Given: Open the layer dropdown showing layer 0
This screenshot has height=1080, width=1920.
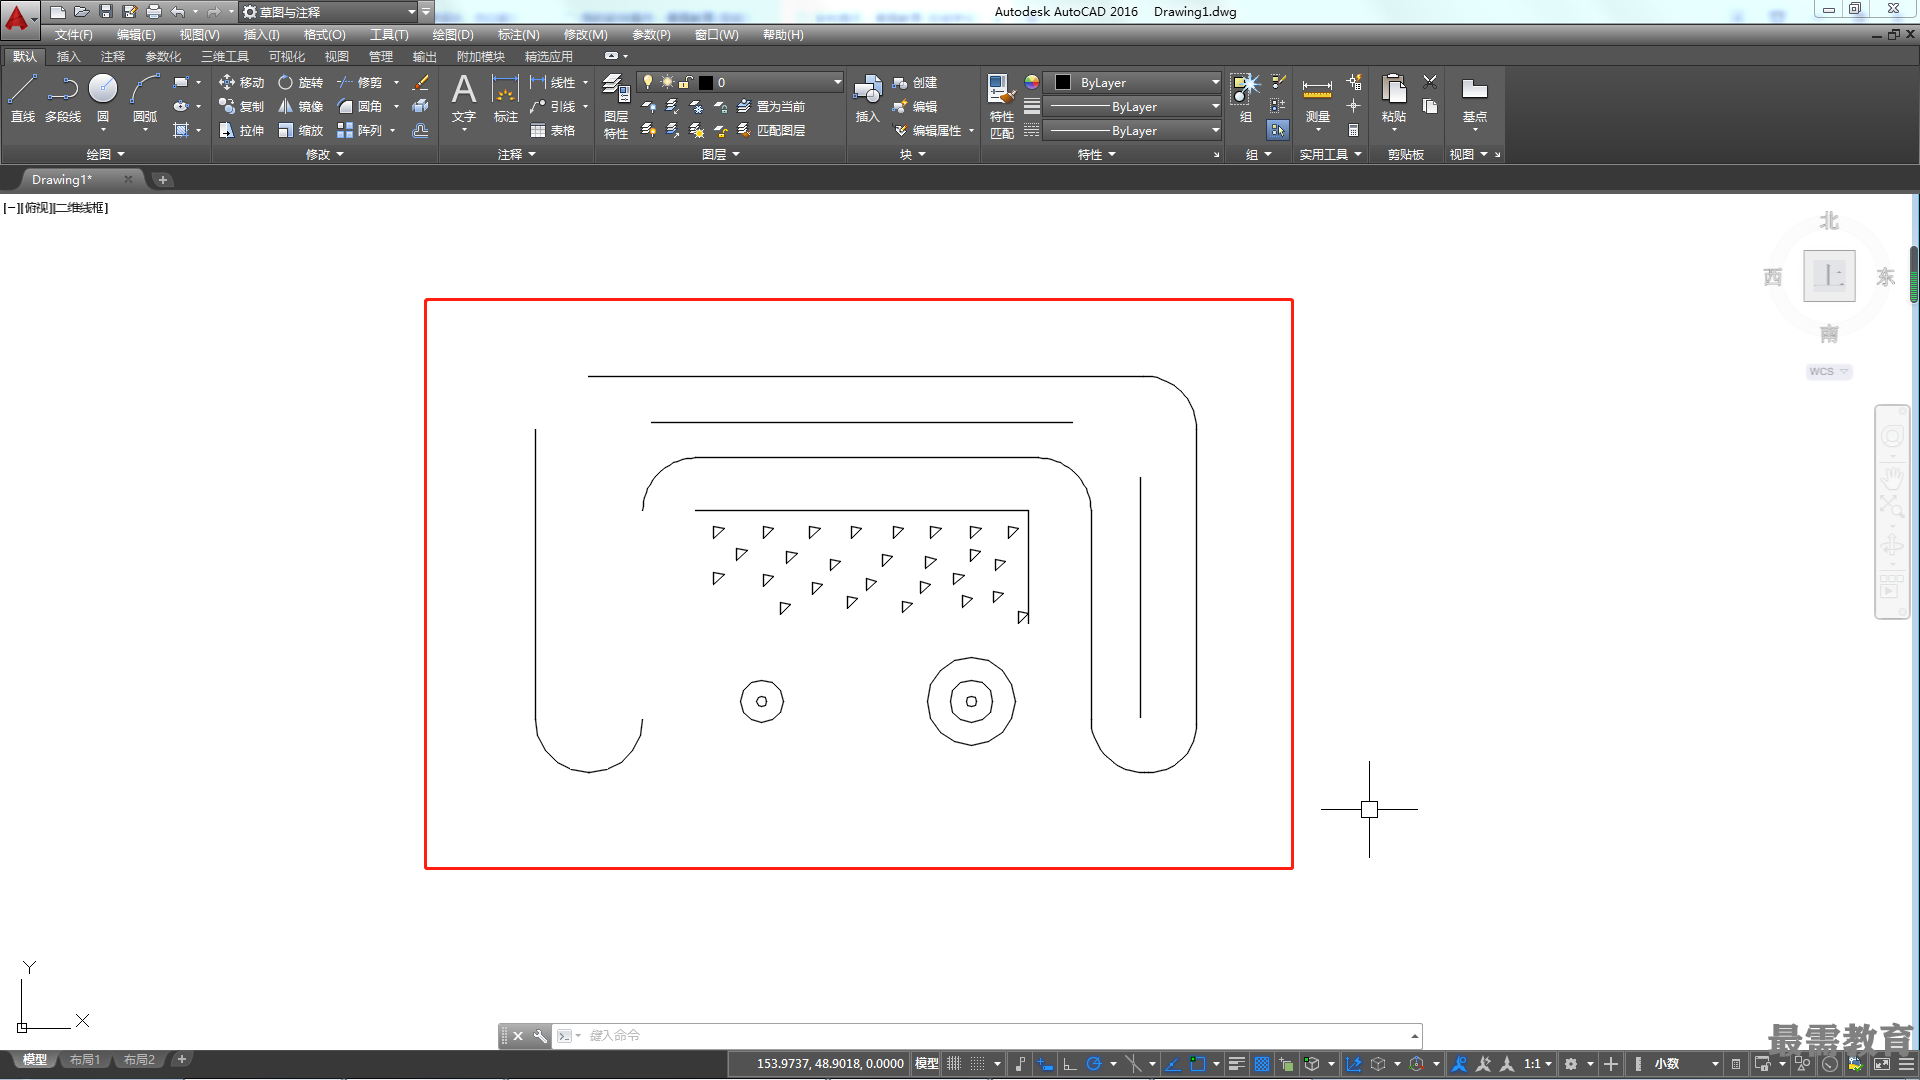Looking at the screenshot, I should pos(740,82).
